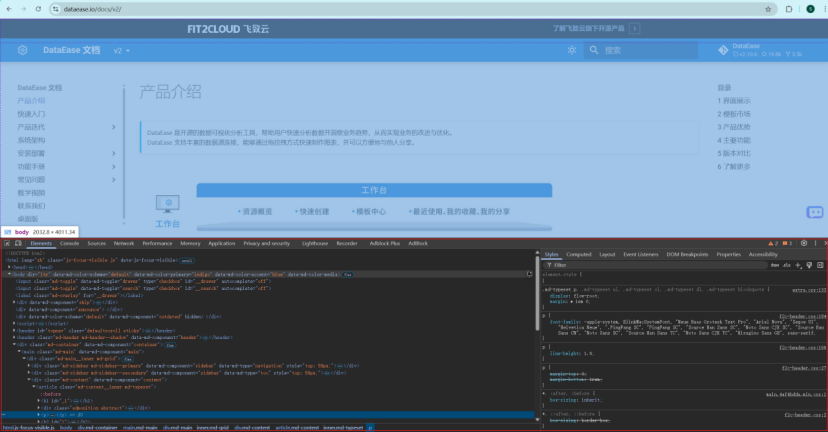Open the Adblock Plus DevTools tab
The image size is (828, 432).
click(x=384, y=243)
